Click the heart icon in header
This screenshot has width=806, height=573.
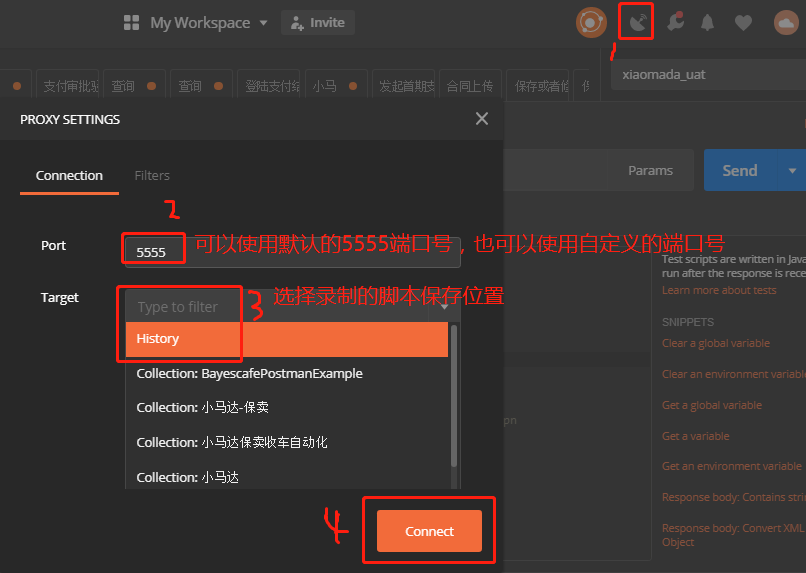[743, 23]
